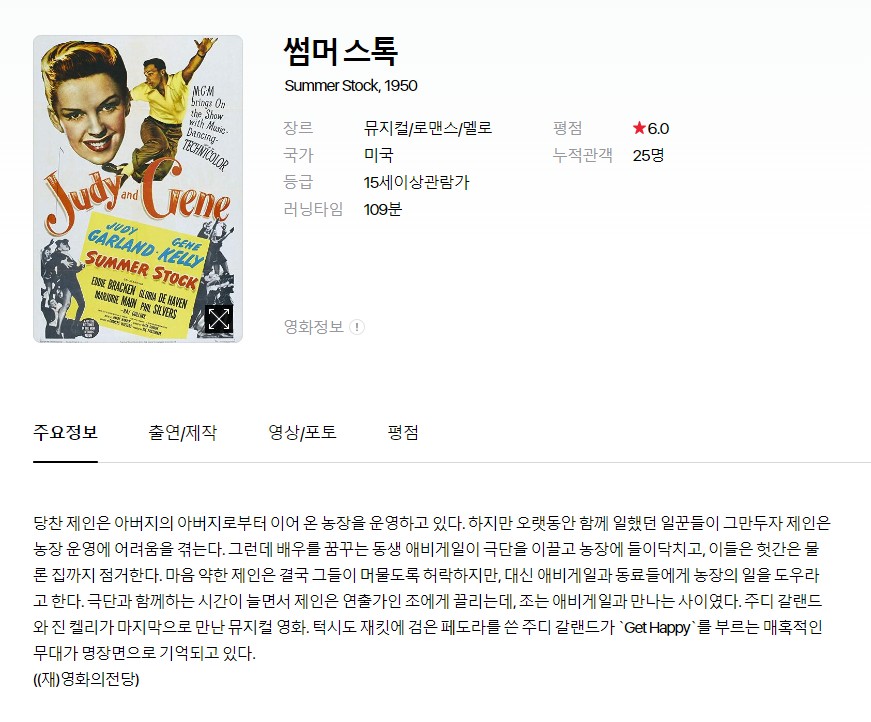Click the country value 미국
Viewport: 871px width, 722px height.
tap(379, 155)
